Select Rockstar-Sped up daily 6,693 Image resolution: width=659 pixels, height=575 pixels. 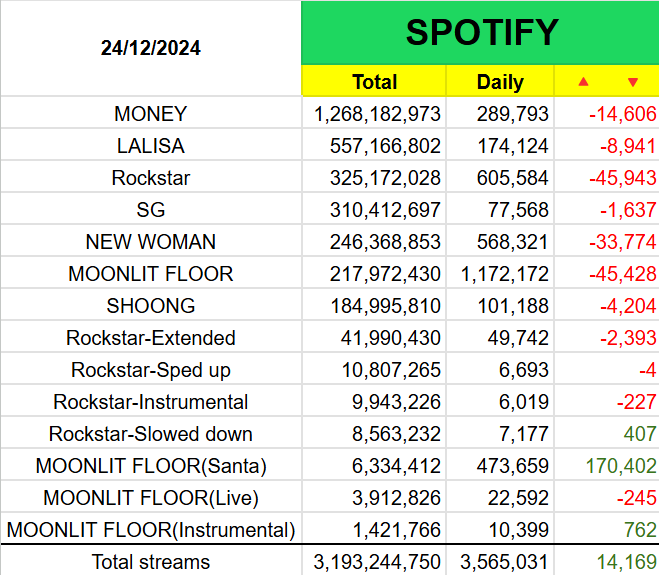pos(500,369)
